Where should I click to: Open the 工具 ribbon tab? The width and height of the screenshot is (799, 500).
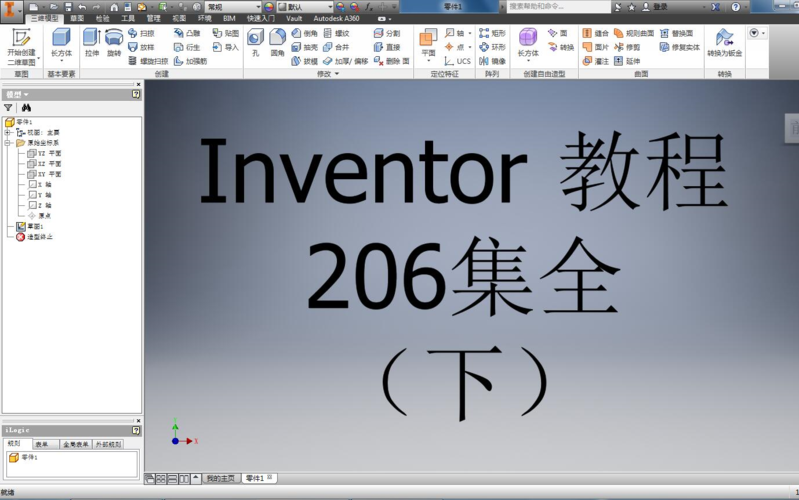[x=128, y=18]
